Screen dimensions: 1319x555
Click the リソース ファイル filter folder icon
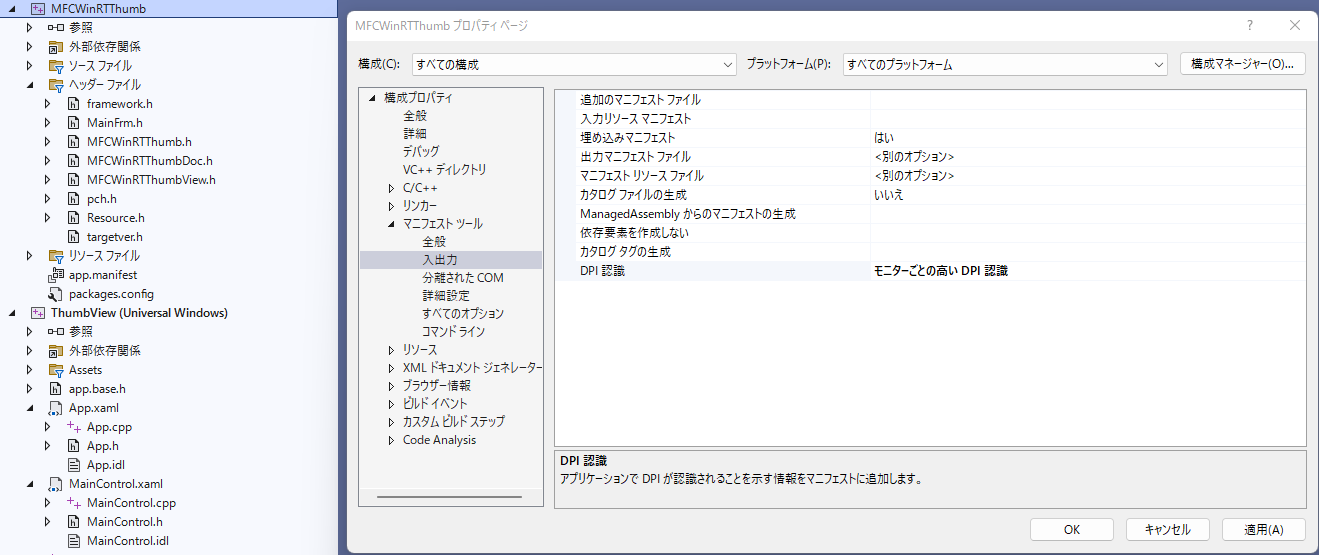[x=56, y=256]
